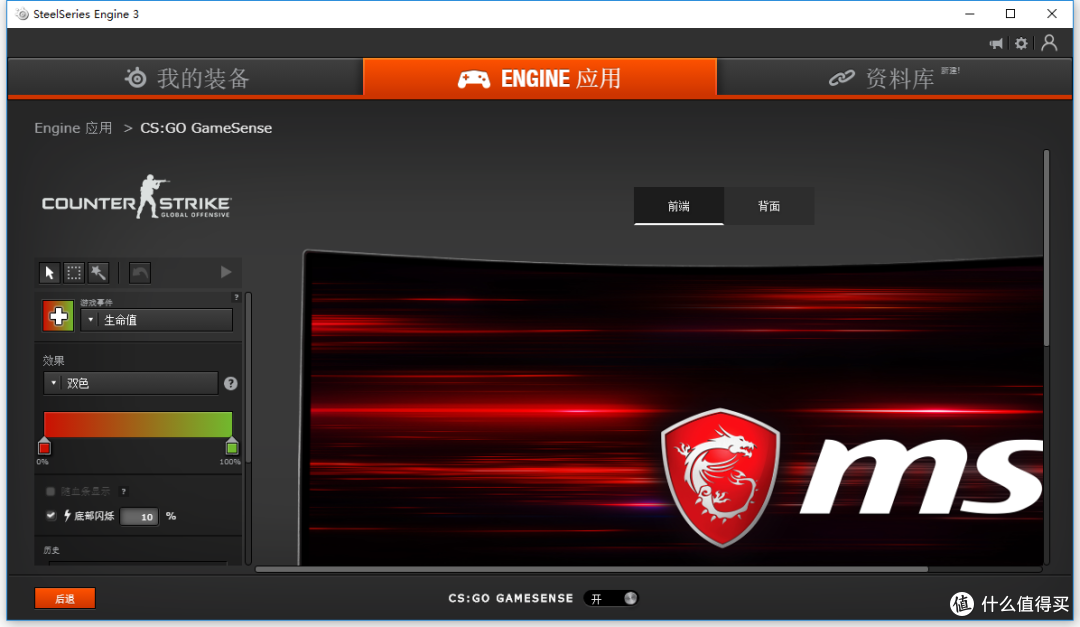Select the 前端 view tab
The image size is (1080, 627).
[x=678, y=206]
